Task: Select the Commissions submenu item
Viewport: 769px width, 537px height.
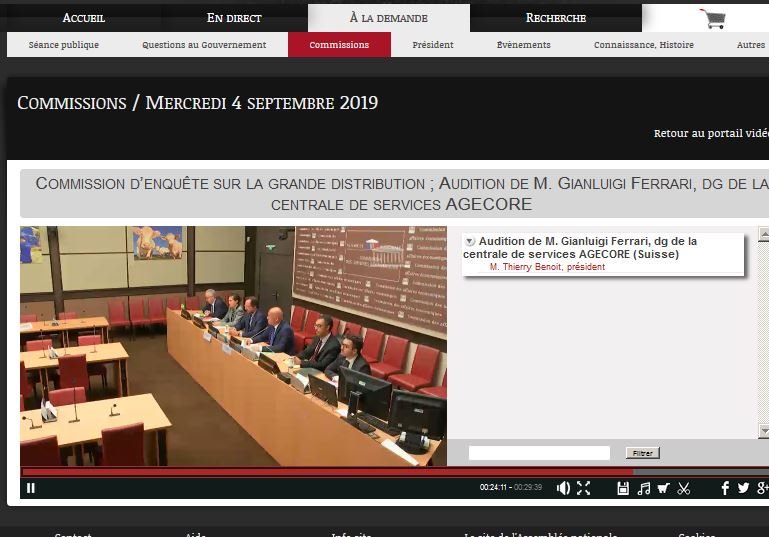Action: coord(339,45)
